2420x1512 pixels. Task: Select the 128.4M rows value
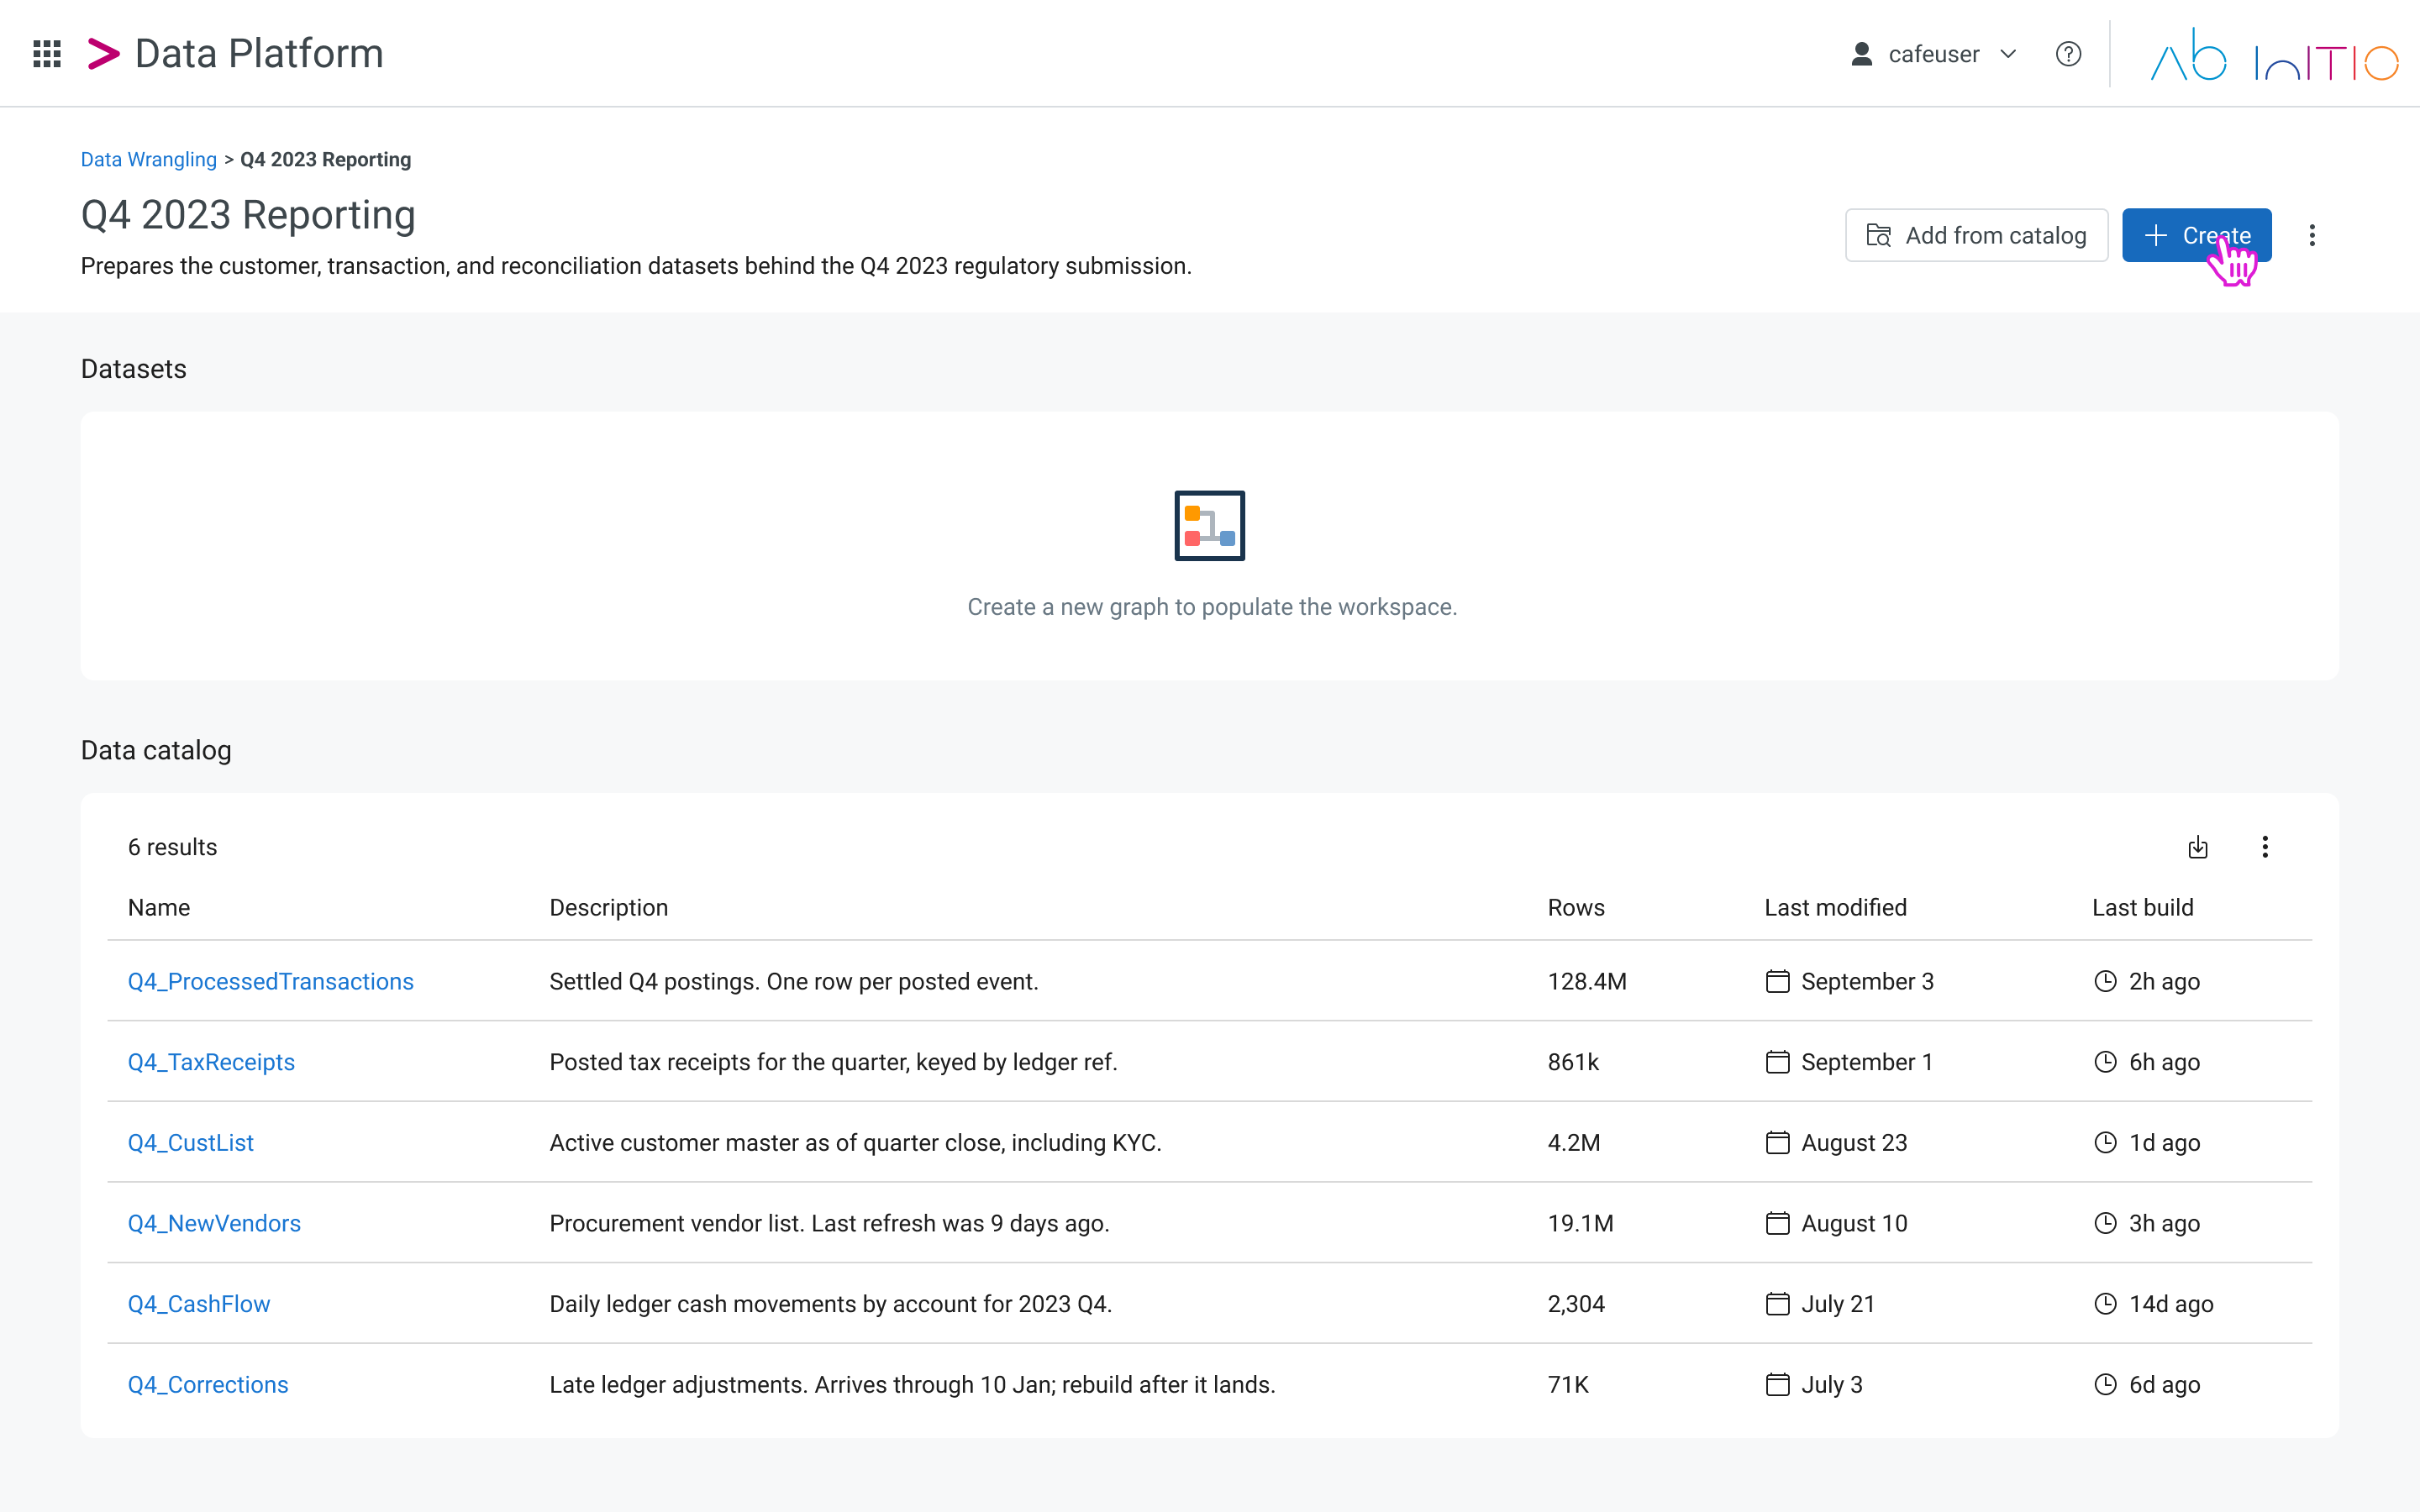[x=1587, y=981]
